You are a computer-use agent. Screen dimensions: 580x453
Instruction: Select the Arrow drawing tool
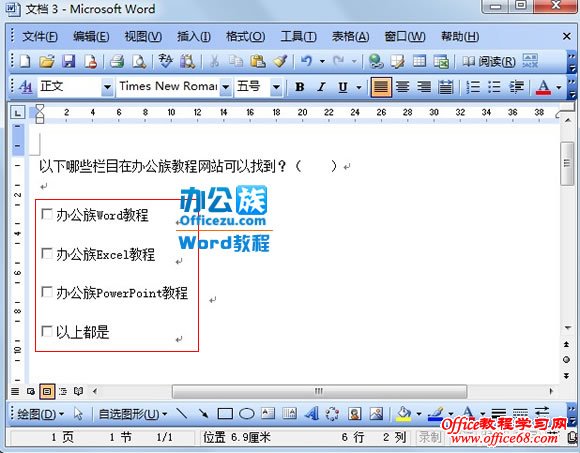pos(203,413)
